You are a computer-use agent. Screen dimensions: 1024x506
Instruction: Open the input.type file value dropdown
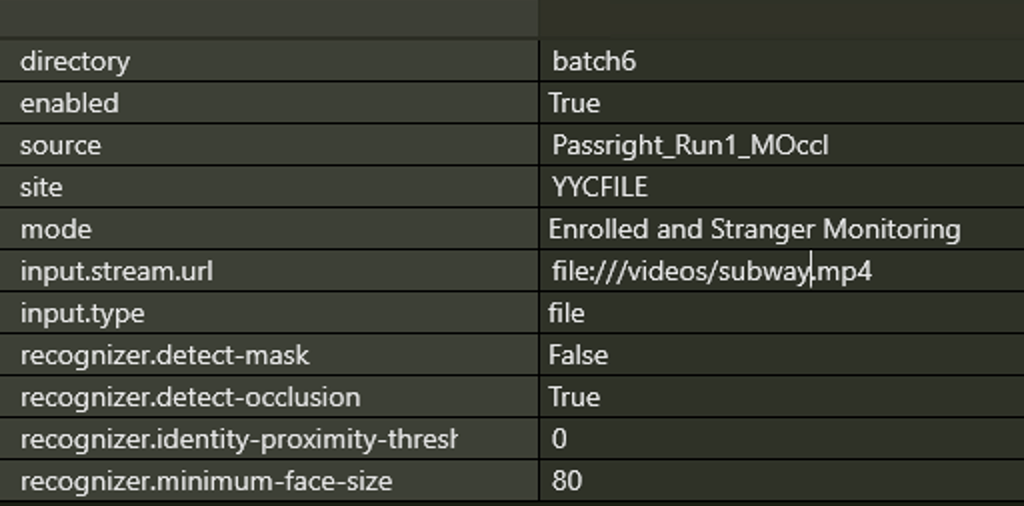pyautogui.click(x=567, y=313)
